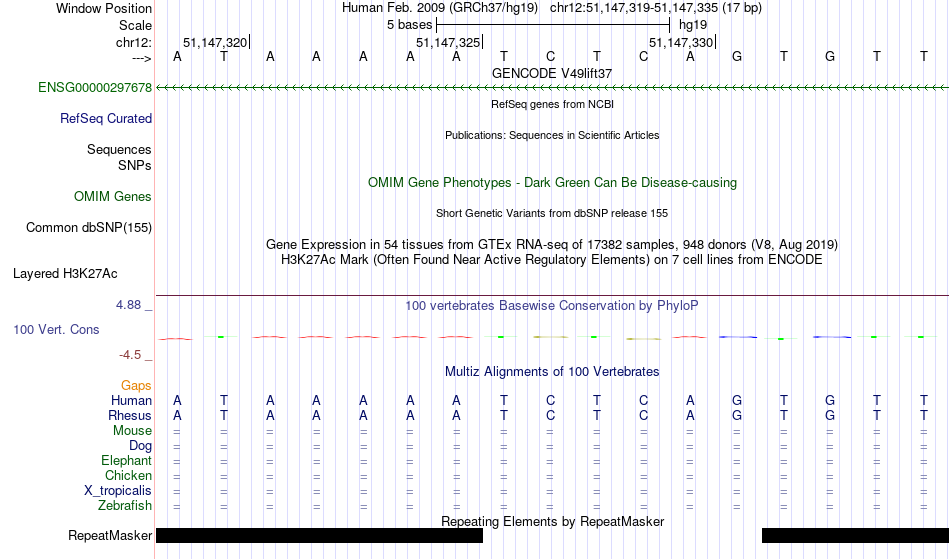The image size is (950, 559).
Task: Click the GTEx Gene Expression track title
Action: 552,245
